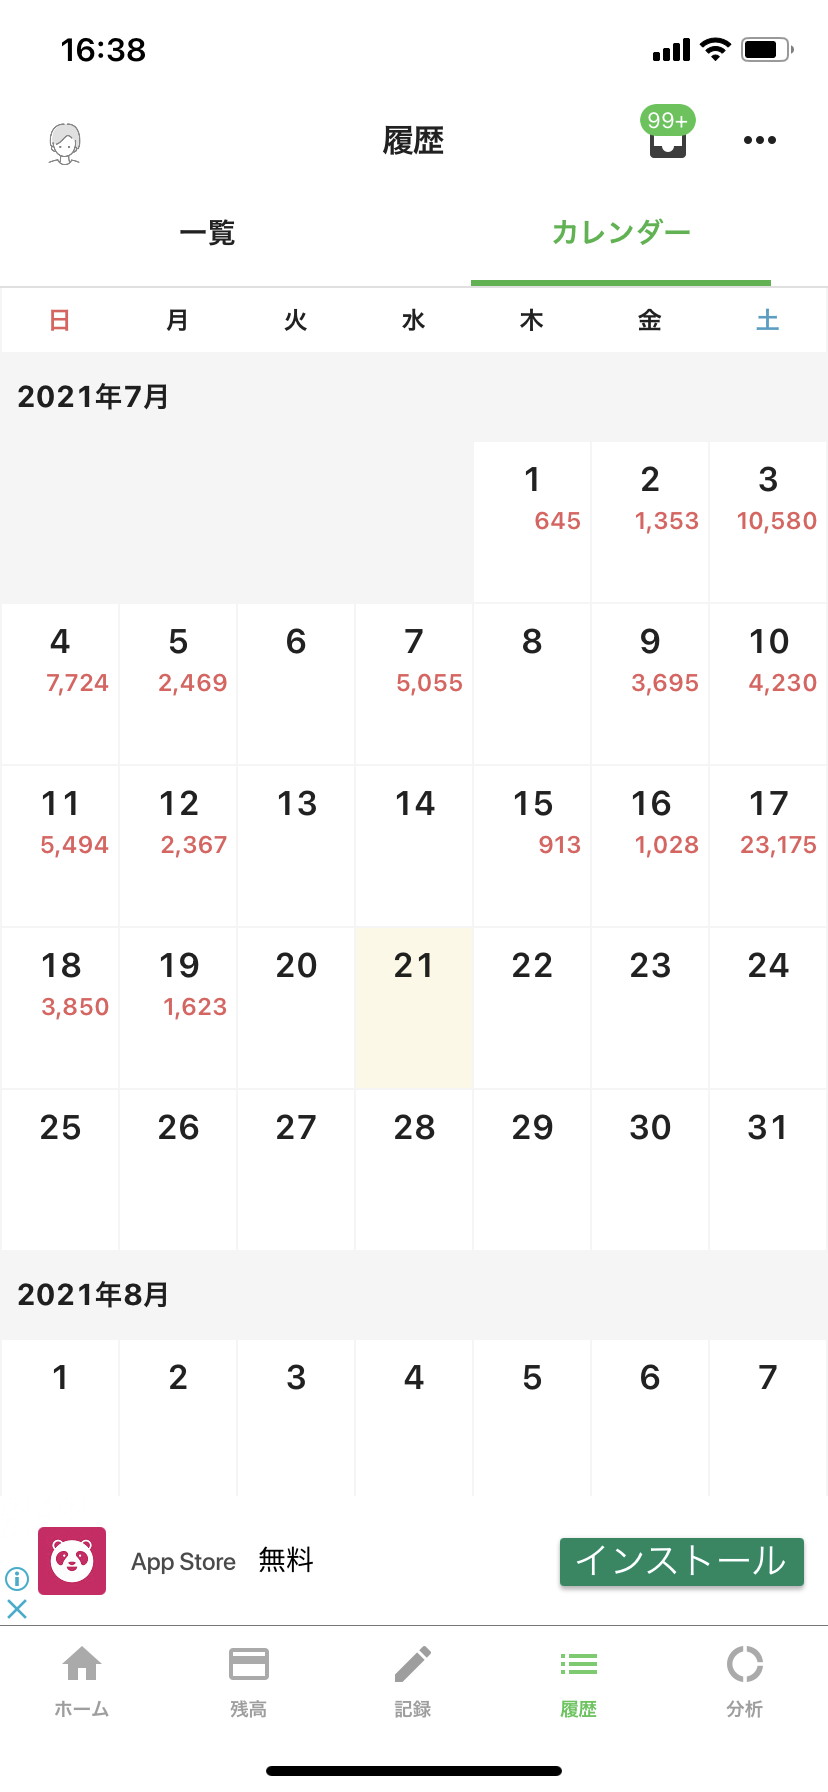Open the profile avatar icon
The image size is (828, 1792).
65,143
